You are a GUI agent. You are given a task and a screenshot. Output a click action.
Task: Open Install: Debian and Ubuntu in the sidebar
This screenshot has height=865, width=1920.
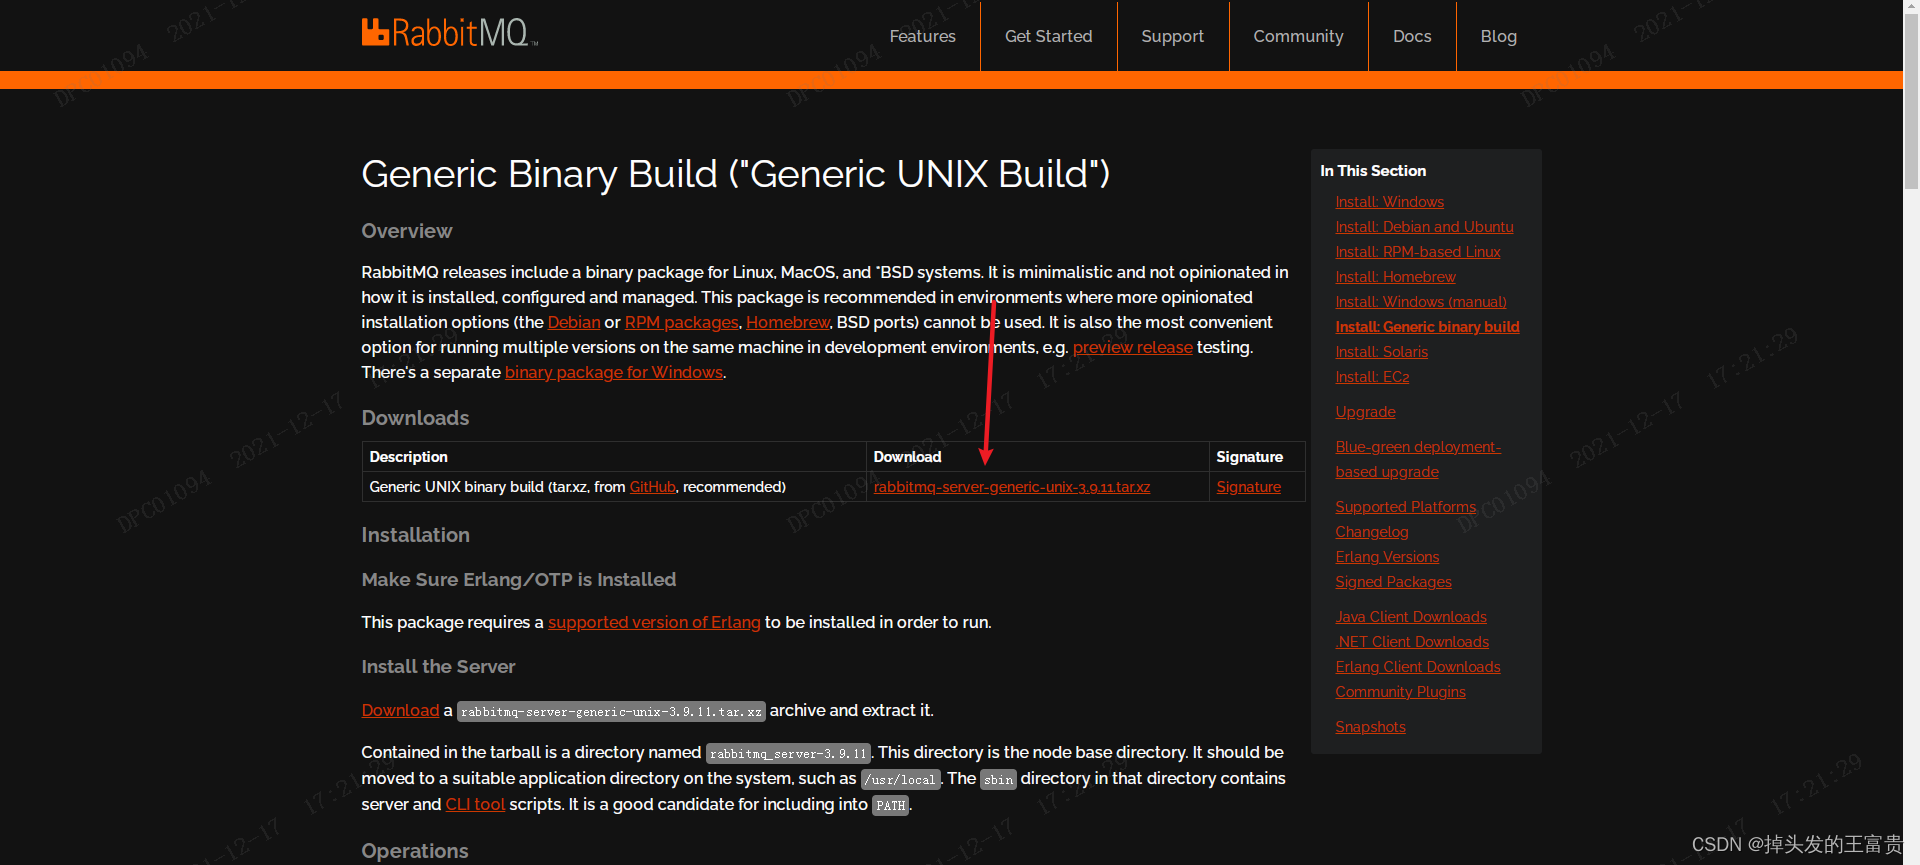[1424, 227]
